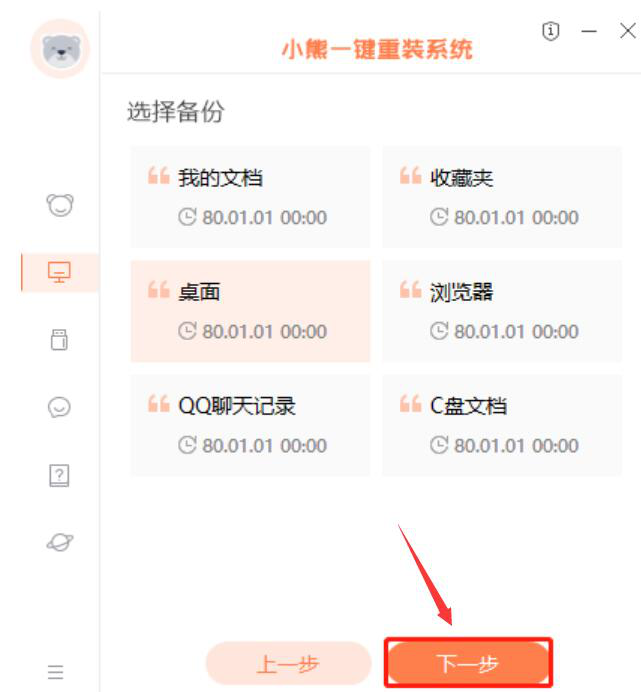Click the 上一步 button

point(288,663)
